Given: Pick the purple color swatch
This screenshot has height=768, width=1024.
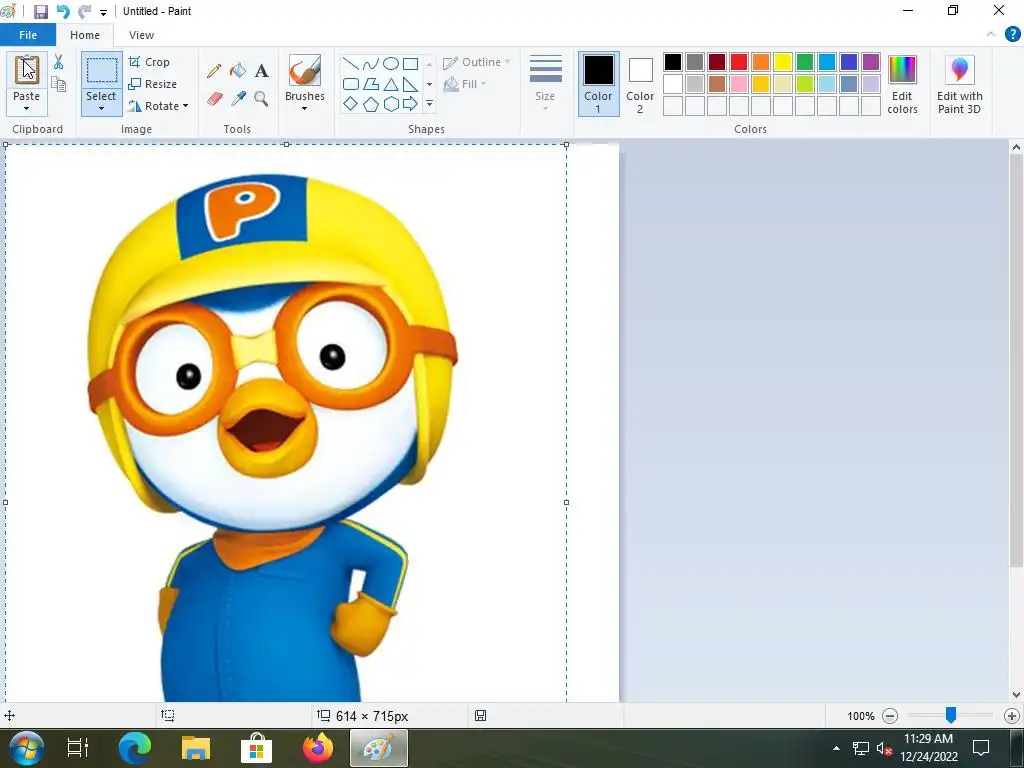Looking at the screenshot, I should pyautogui.click(x=871, y=62).
